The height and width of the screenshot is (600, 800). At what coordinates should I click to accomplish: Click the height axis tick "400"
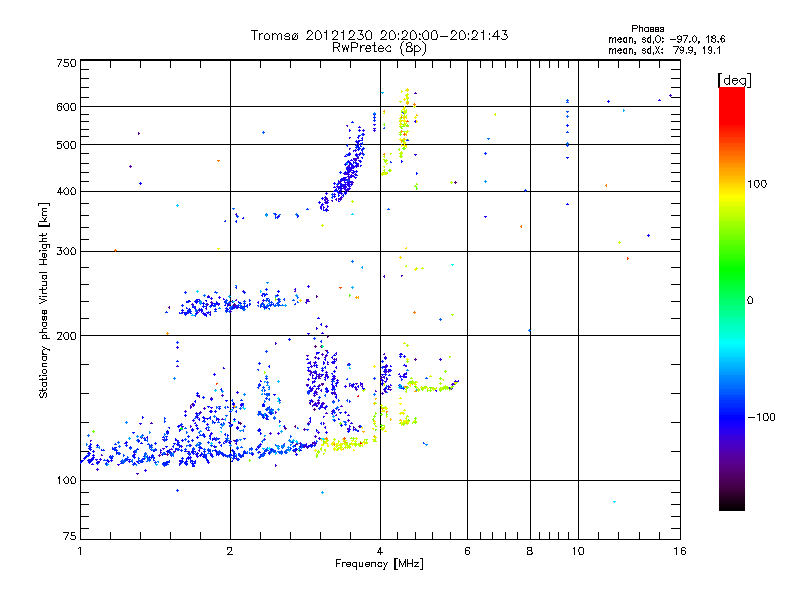[x=67, y=192]
